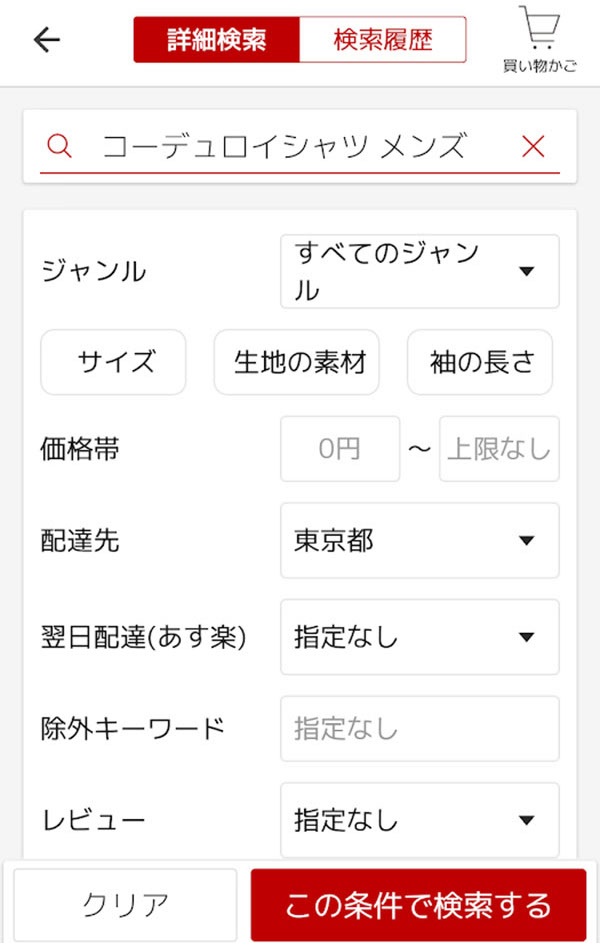Viewport: 600px width, 943px height.
Task: Tap the magnifier search icon
Action: tap(60, 147)
